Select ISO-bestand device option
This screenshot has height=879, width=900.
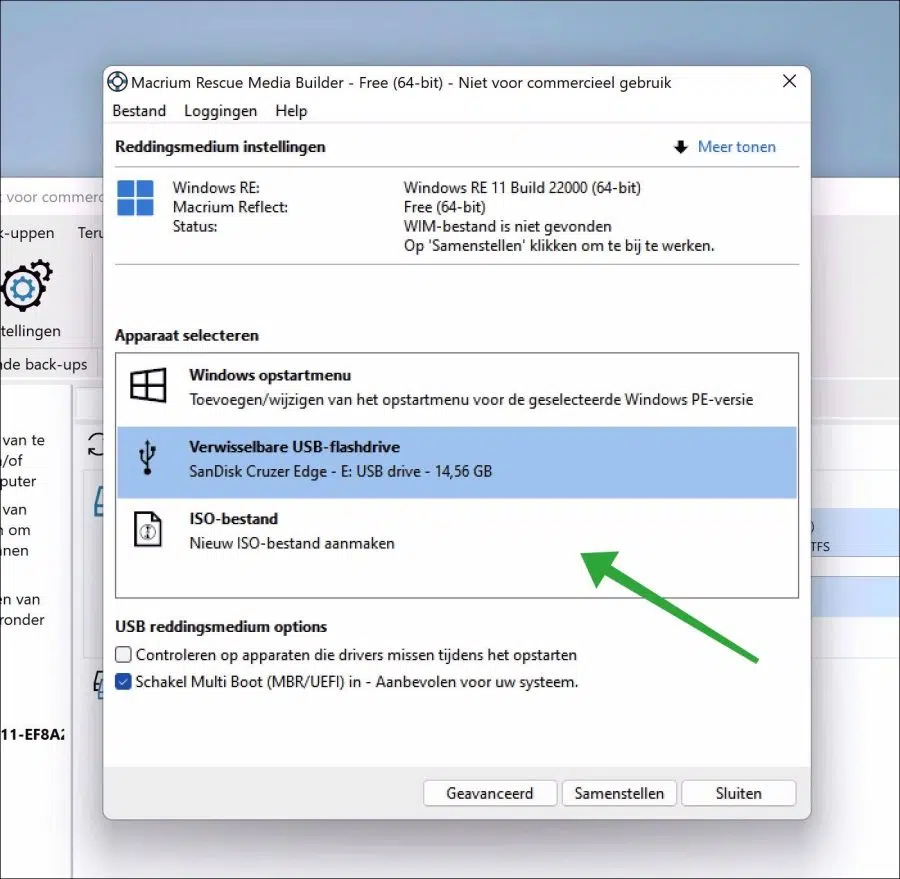pos(457,532)
